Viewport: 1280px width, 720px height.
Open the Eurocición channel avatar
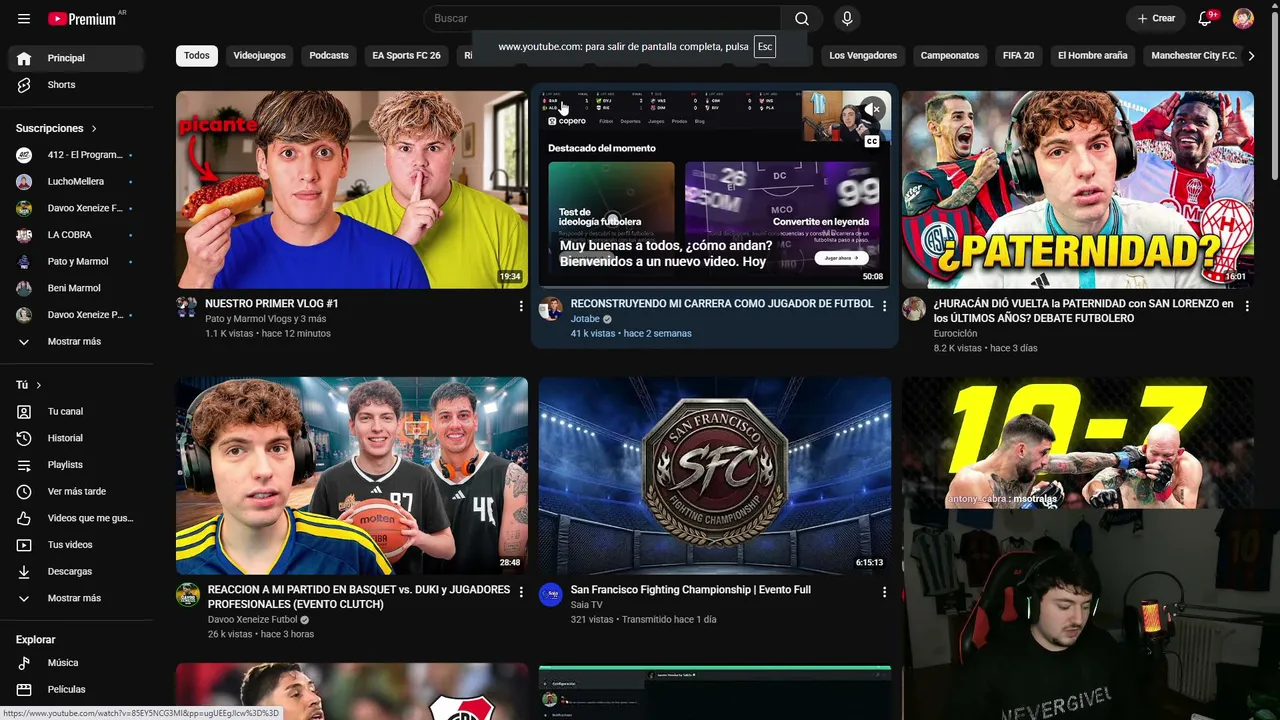pos(913,309)
